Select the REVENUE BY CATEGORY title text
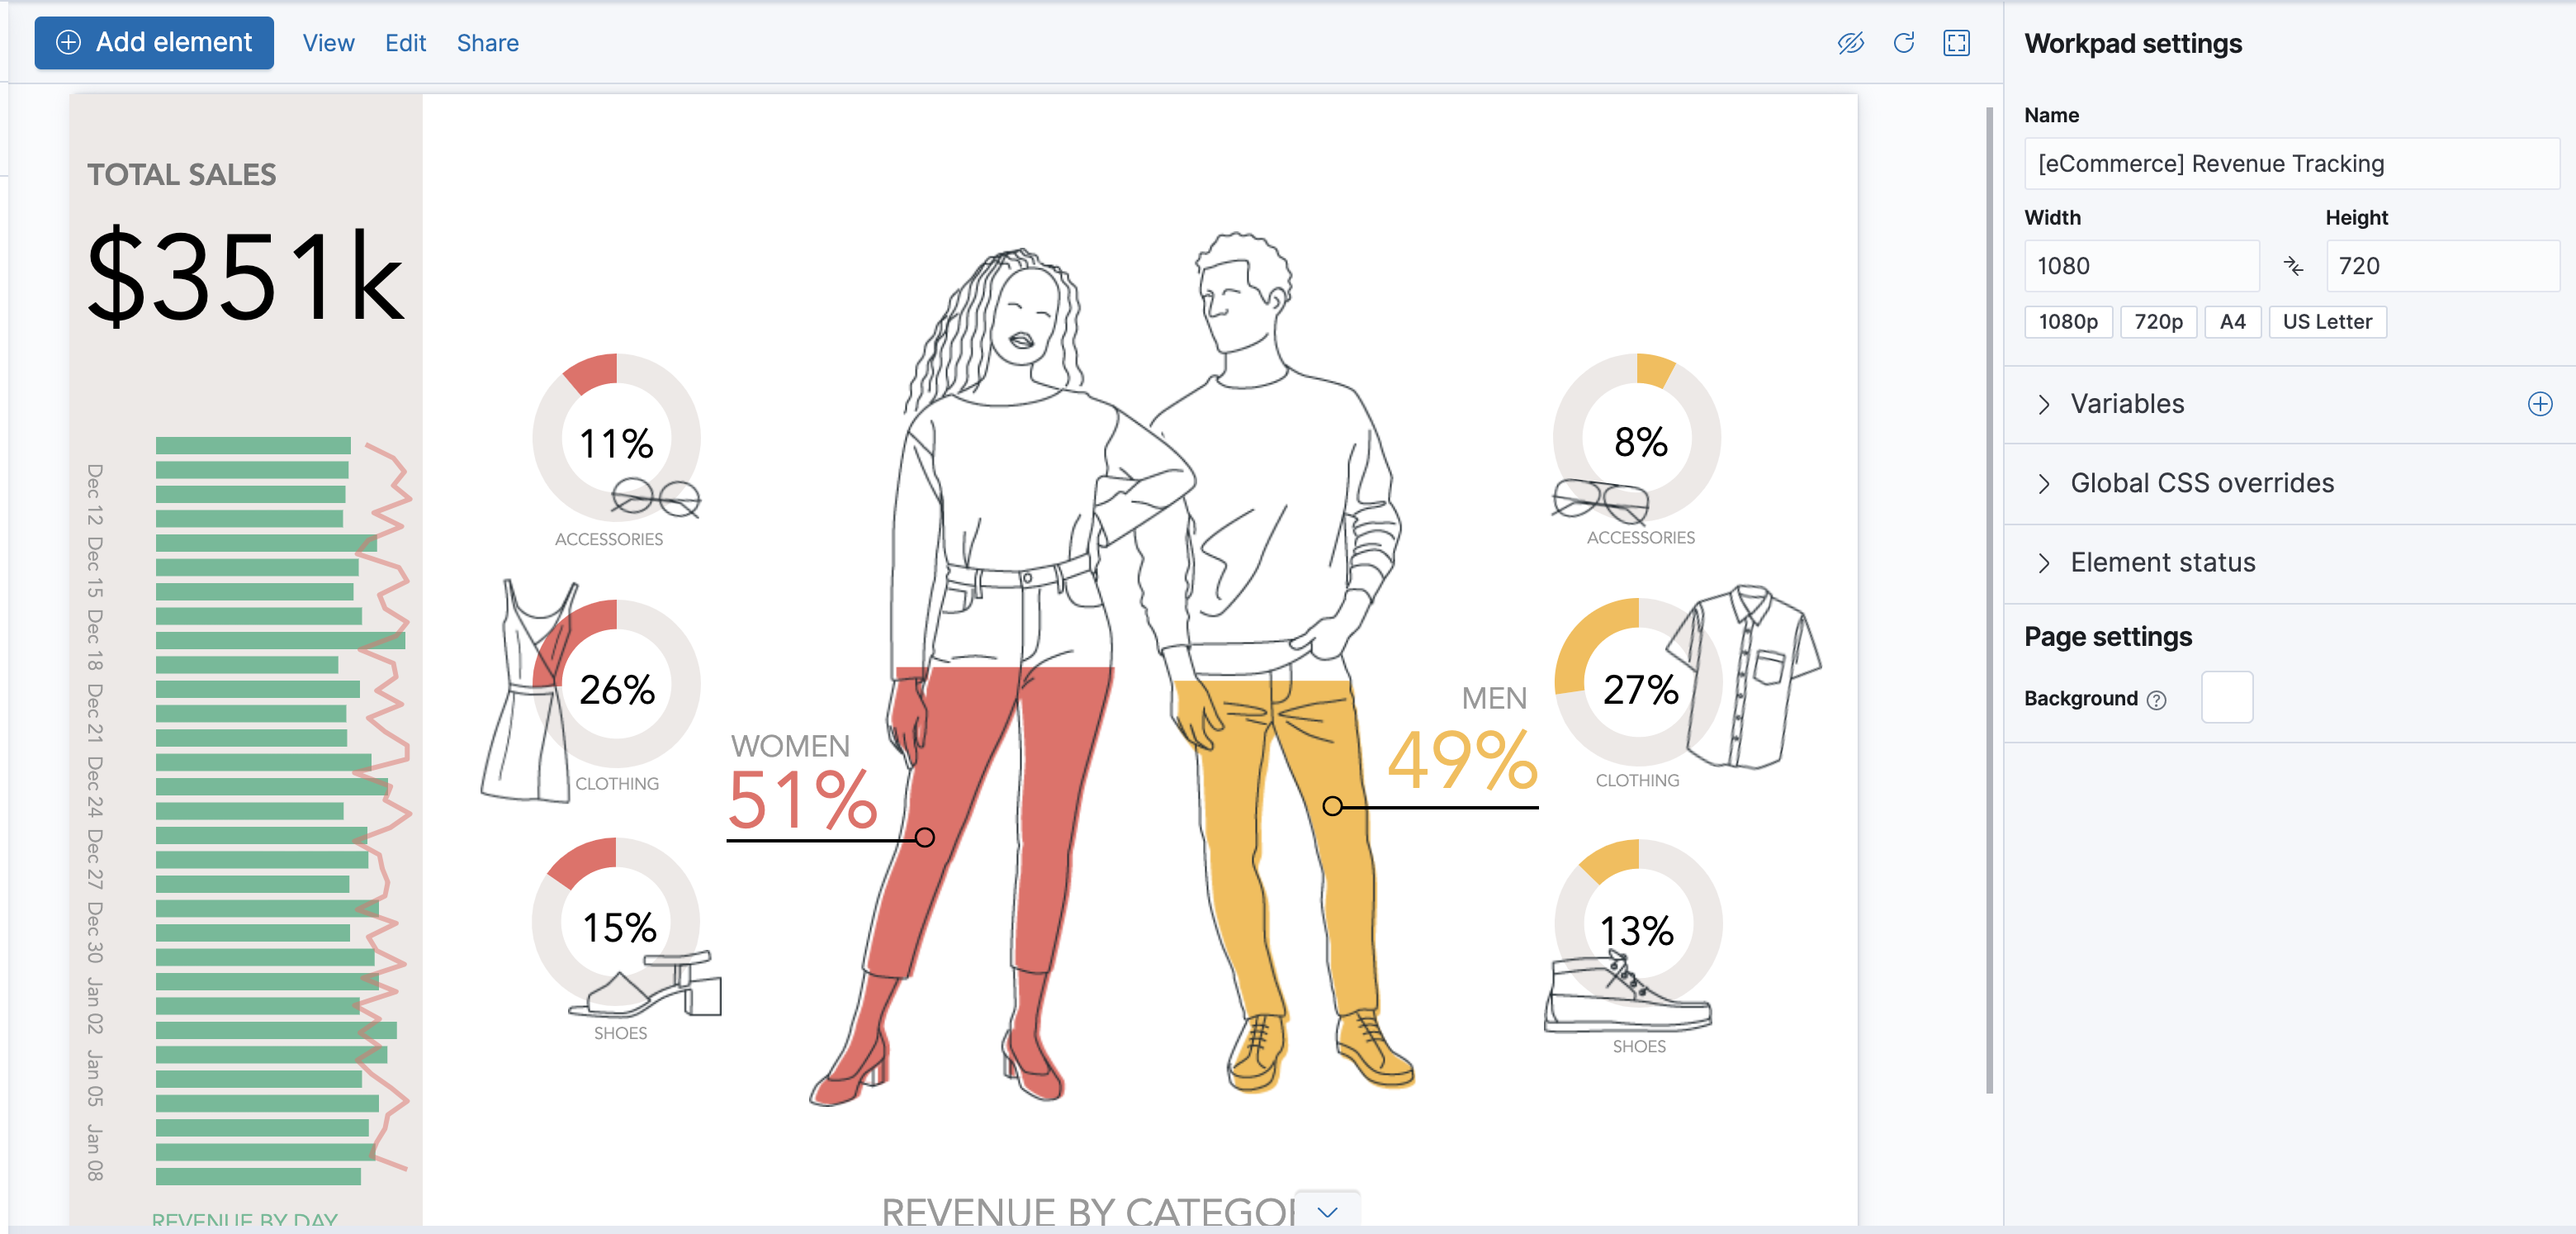This screenshot has width=2576, height=1234. (x=1088, y=1212)
